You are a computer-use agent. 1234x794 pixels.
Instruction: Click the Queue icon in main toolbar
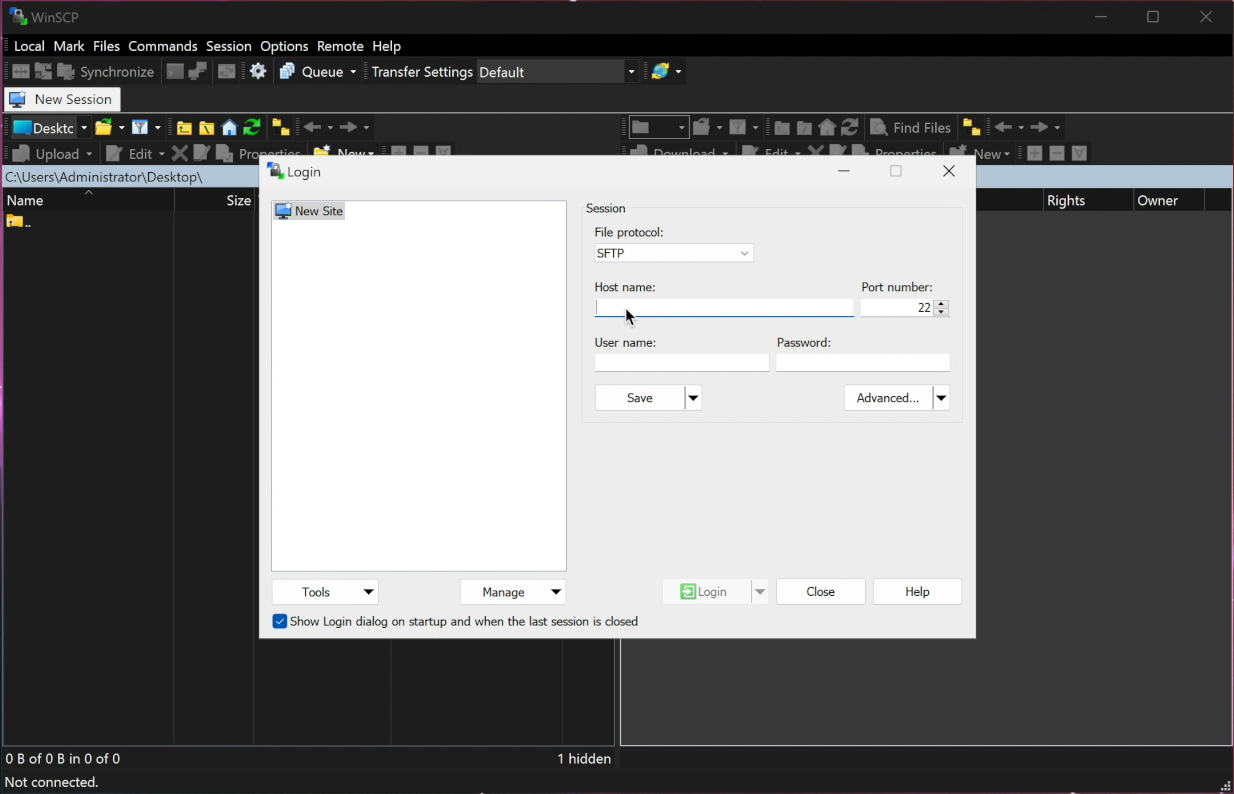[288, 71]
